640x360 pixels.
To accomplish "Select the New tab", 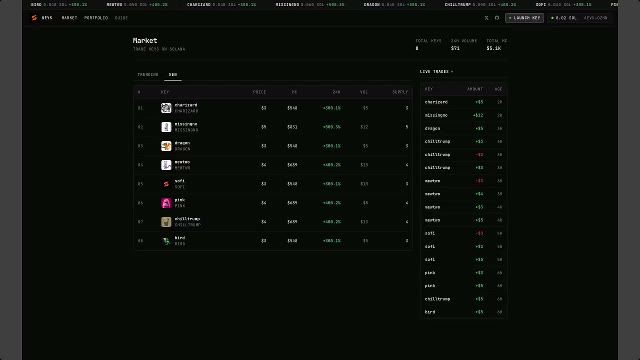I will [x=173, y=75].
